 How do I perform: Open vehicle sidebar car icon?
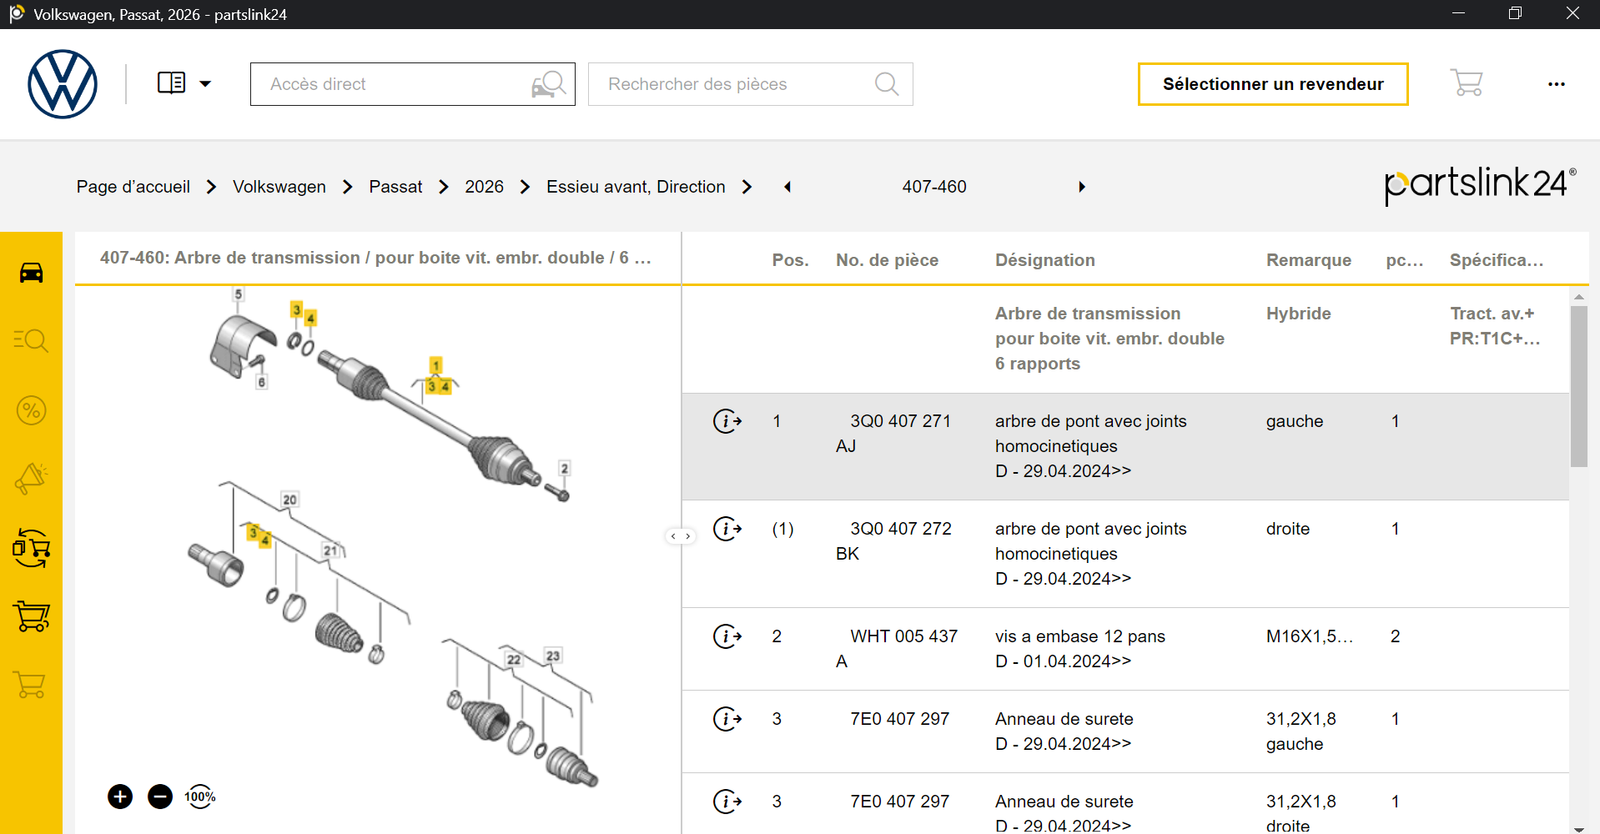31,272
